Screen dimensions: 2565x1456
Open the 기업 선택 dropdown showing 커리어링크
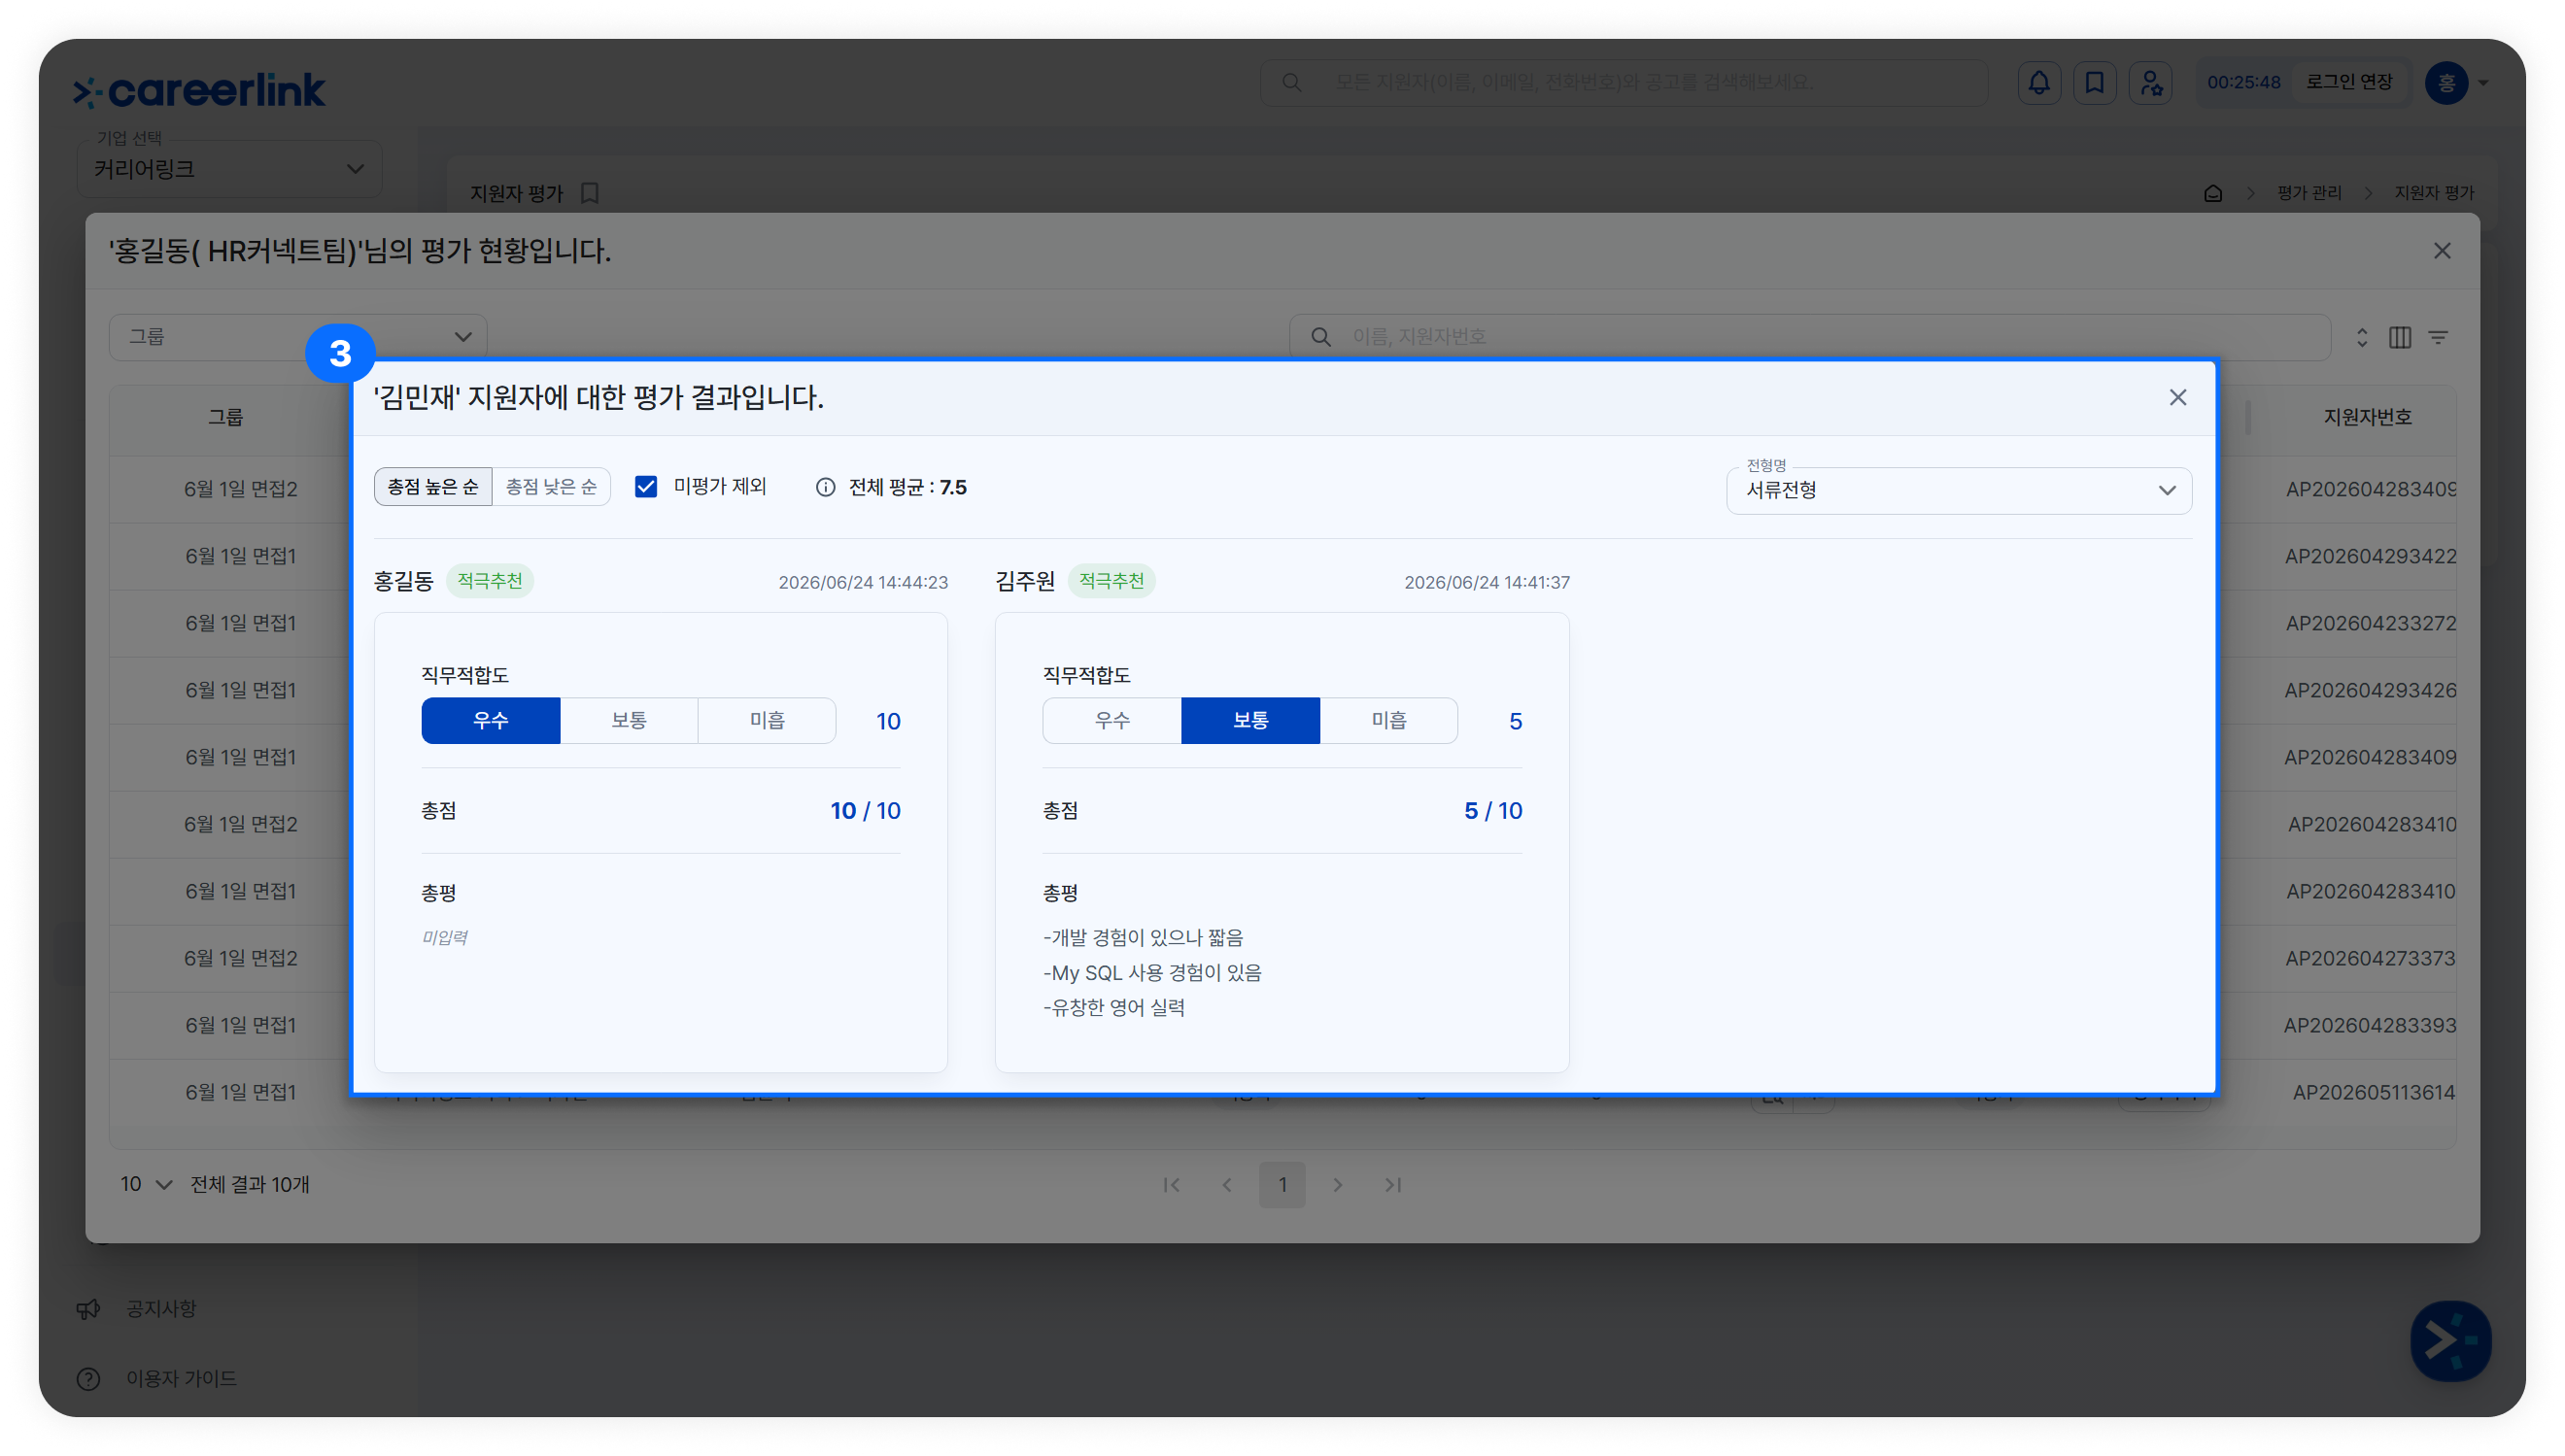pyautogui.click(x=229, y=169)
